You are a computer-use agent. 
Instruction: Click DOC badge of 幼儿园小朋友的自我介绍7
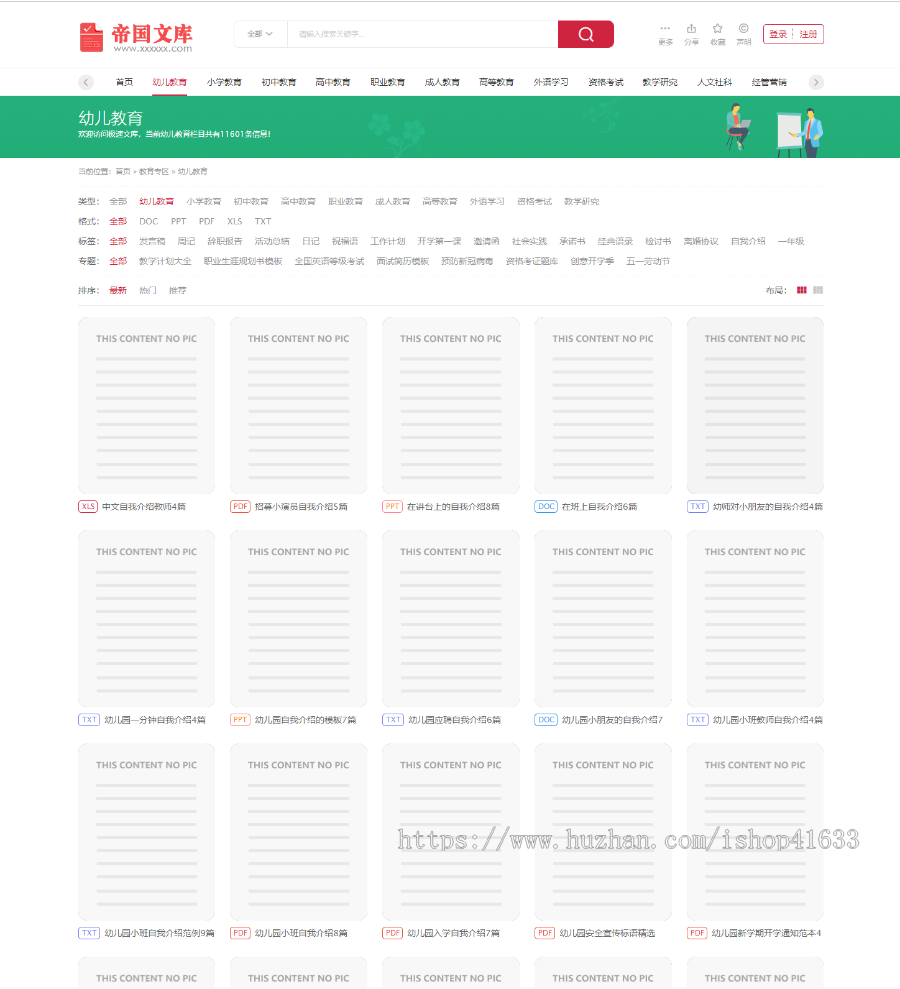coord(546,720)
